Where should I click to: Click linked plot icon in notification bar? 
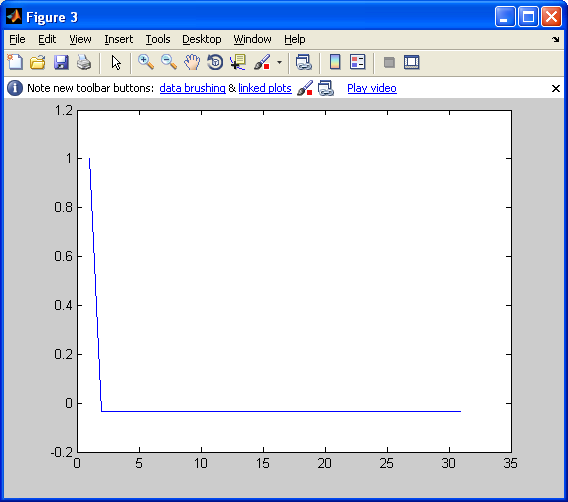[x=326, y=88]
